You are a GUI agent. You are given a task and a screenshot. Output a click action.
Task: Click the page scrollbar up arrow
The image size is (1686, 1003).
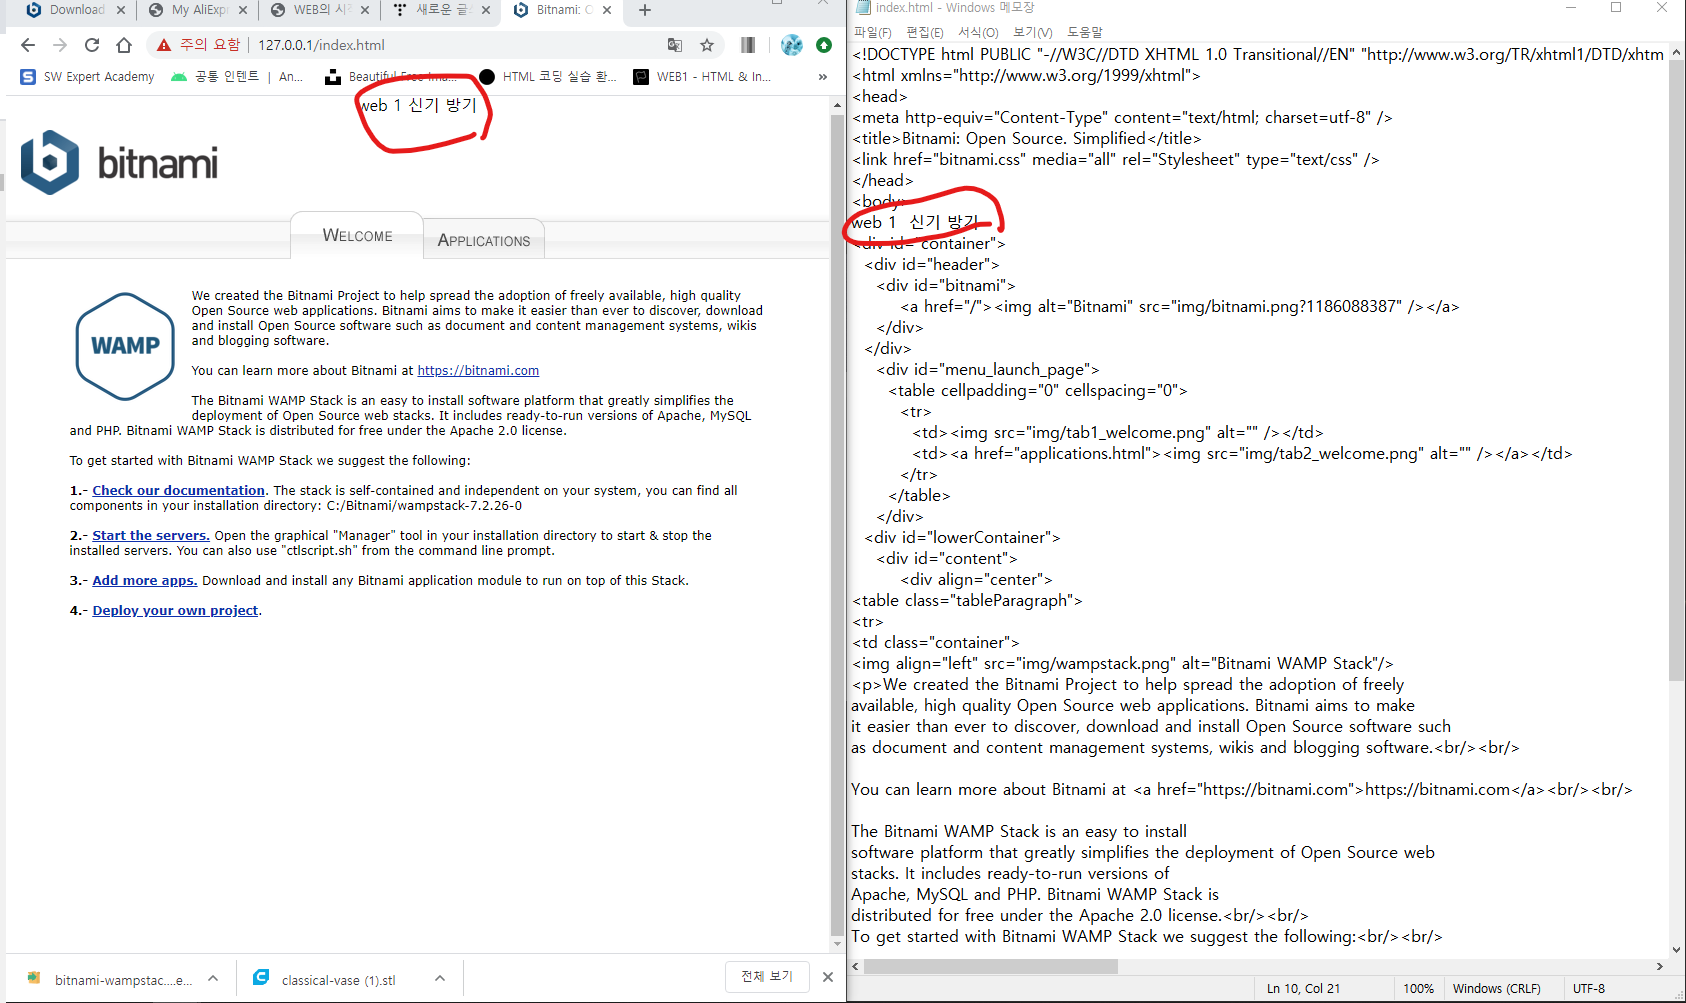tap(837, 104)
